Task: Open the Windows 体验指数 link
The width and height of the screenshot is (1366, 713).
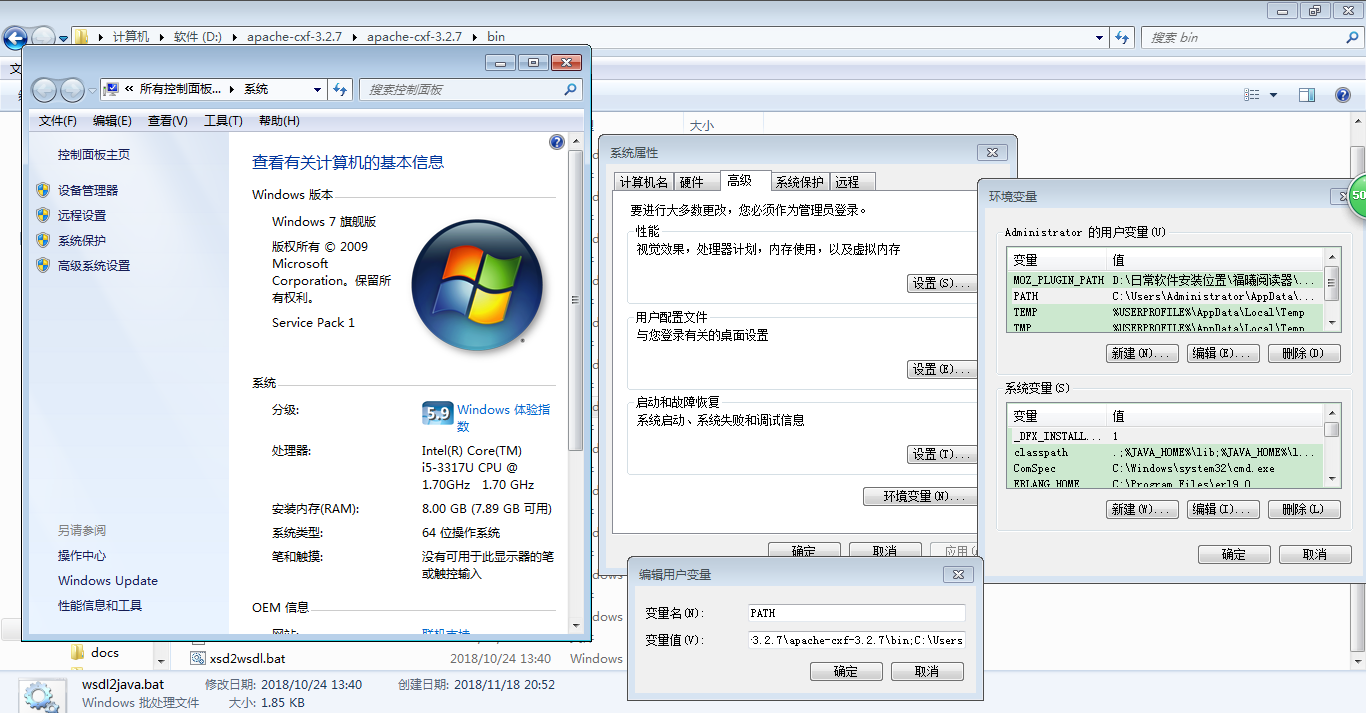Action: coord(503,418)
